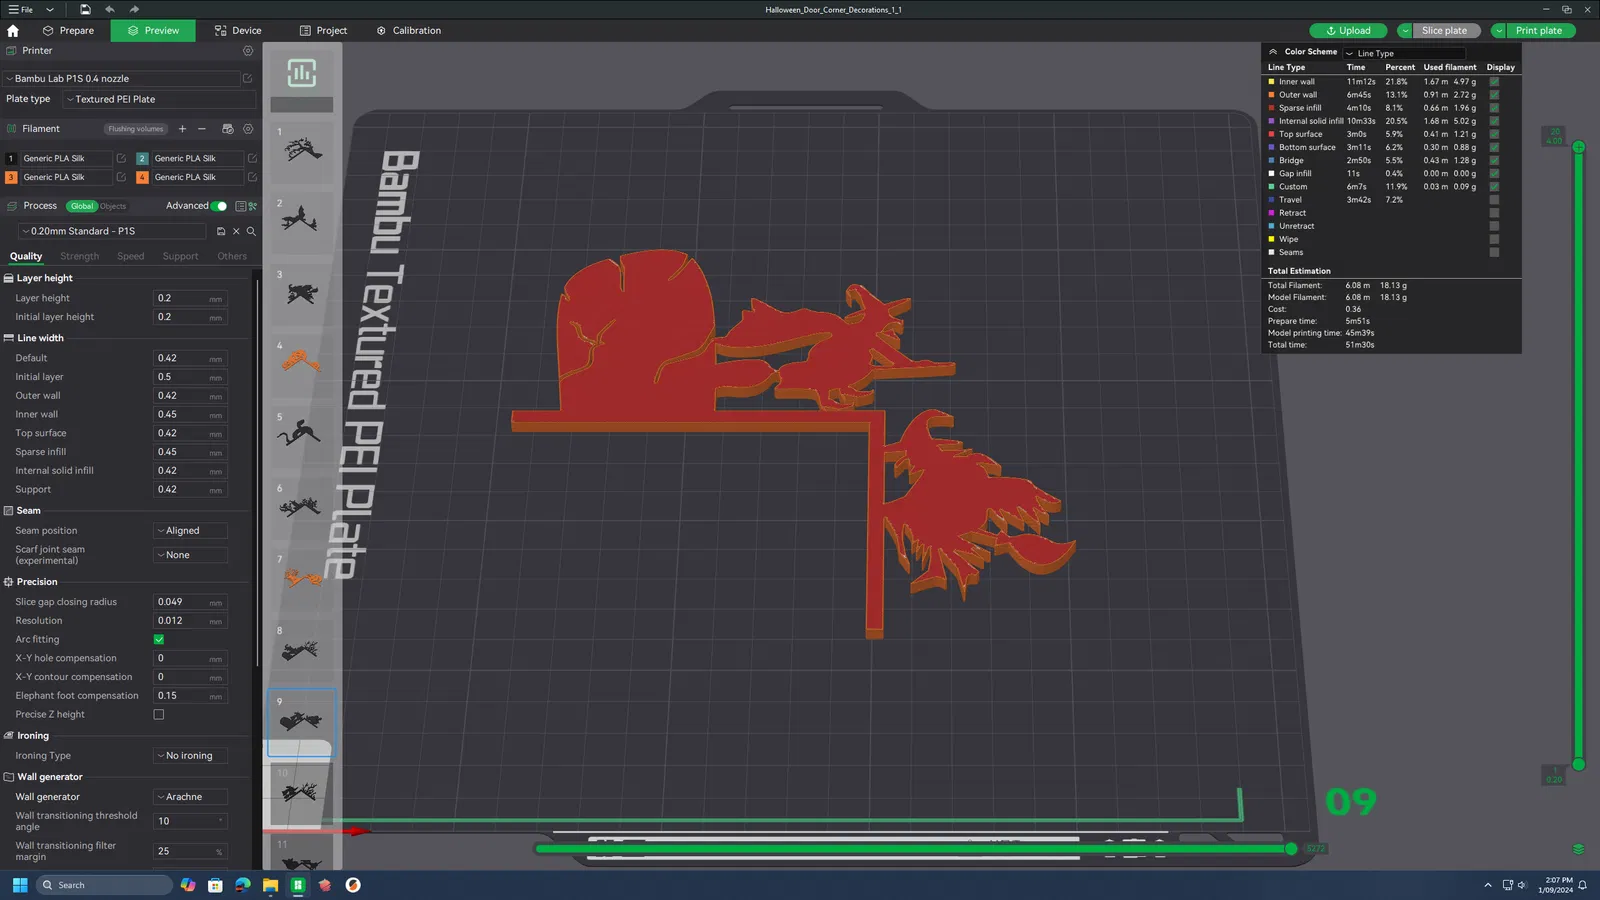
Task: Sync filaments from AMS icon
Action: click(228, 129)
